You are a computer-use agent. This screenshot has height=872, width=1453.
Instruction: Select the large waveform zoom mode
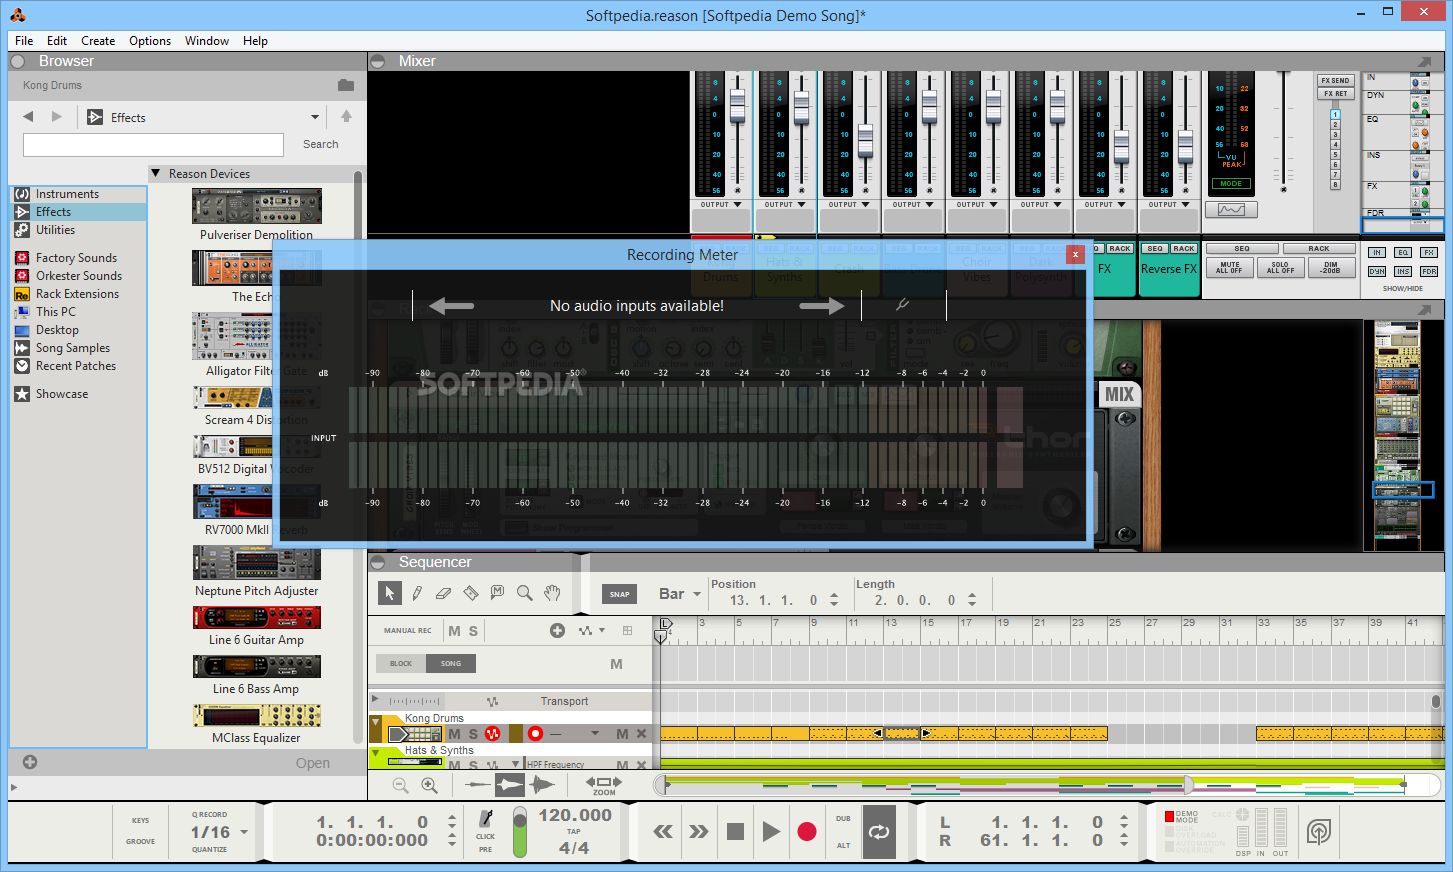pyautogui.click(x=541, y=785)
